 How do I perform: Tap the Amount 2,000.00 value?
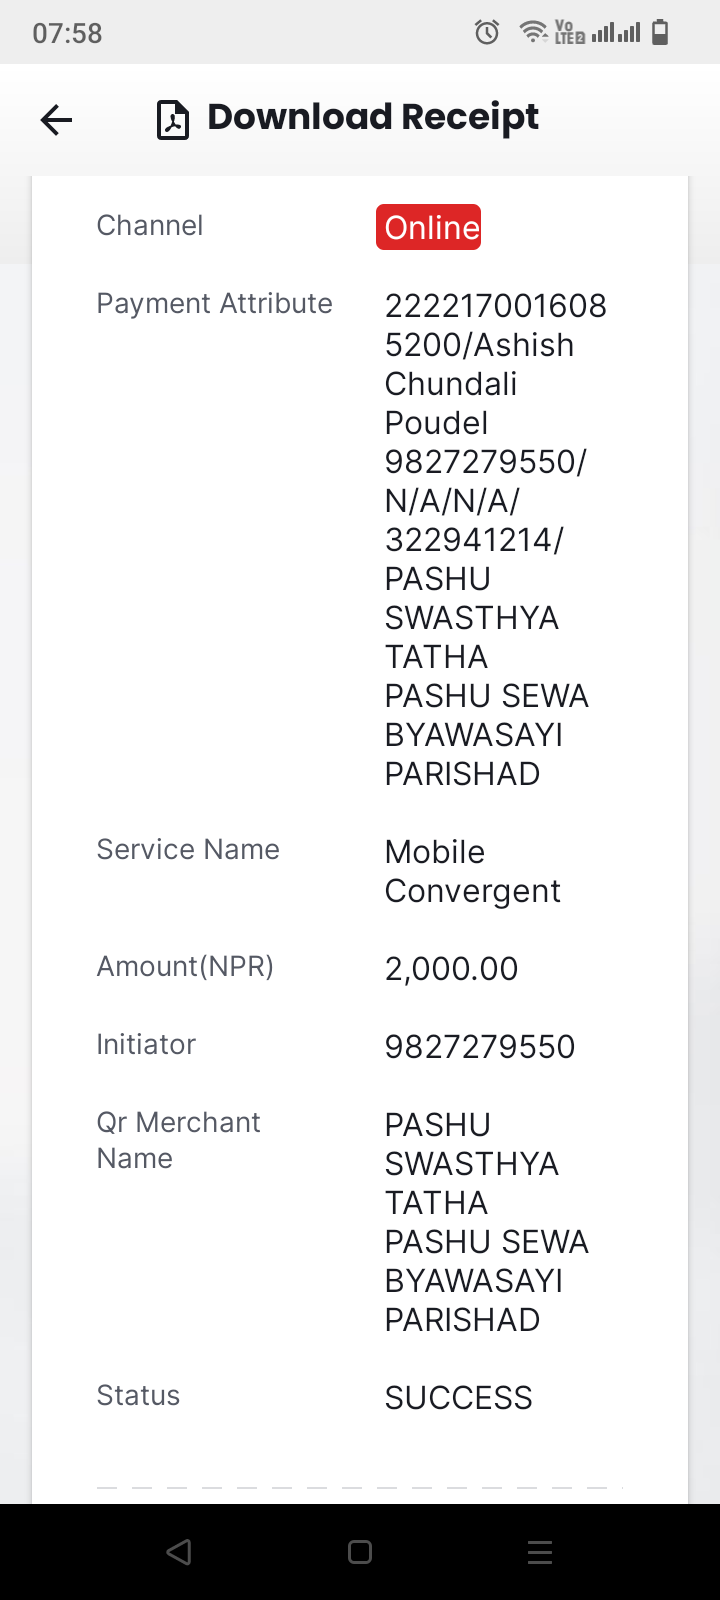tap(451, 968)
